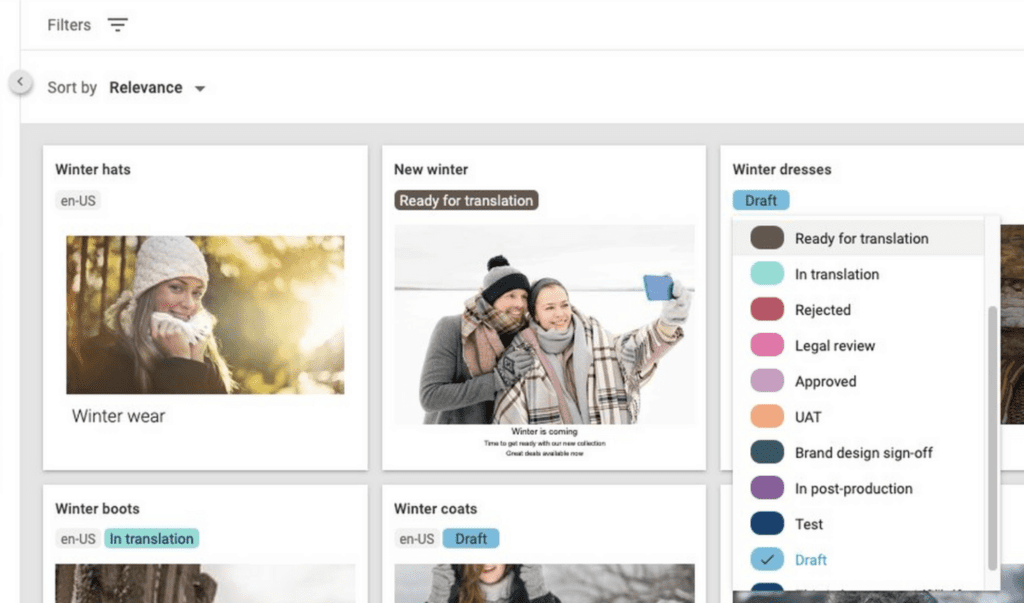The image size is (1024, 603).
Task: Open Draft status dropdown on Winter dresses
Action: tap(760, 200)
